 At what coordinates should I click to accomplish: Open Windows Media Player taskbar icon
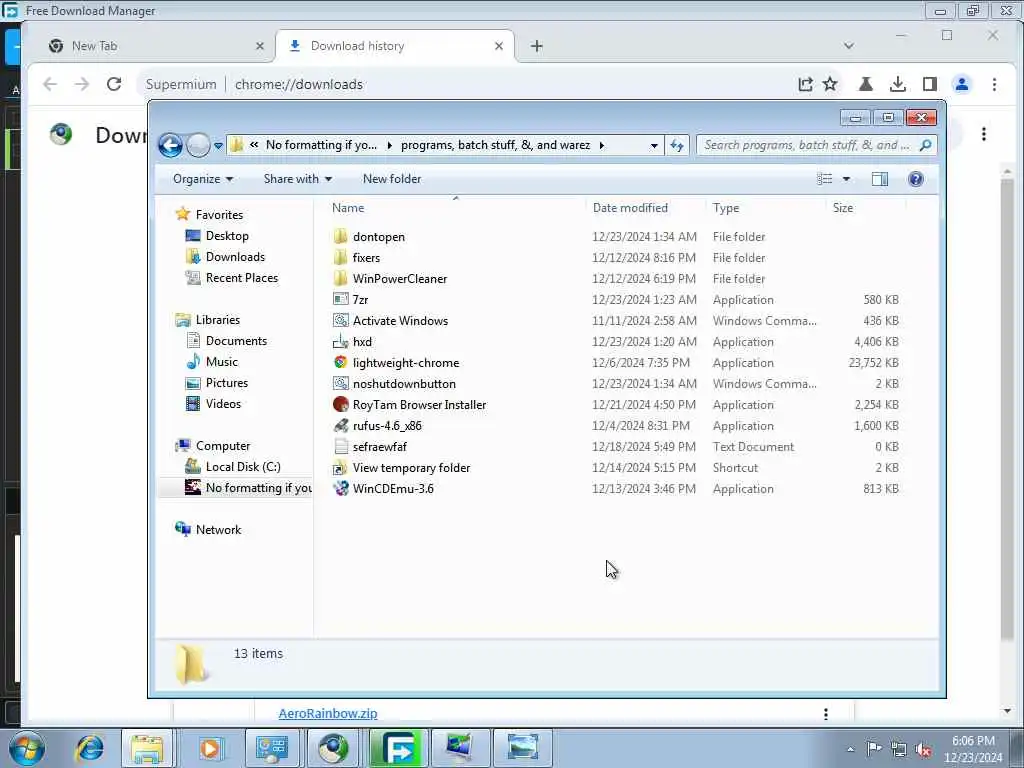click(x=210, y=748)
